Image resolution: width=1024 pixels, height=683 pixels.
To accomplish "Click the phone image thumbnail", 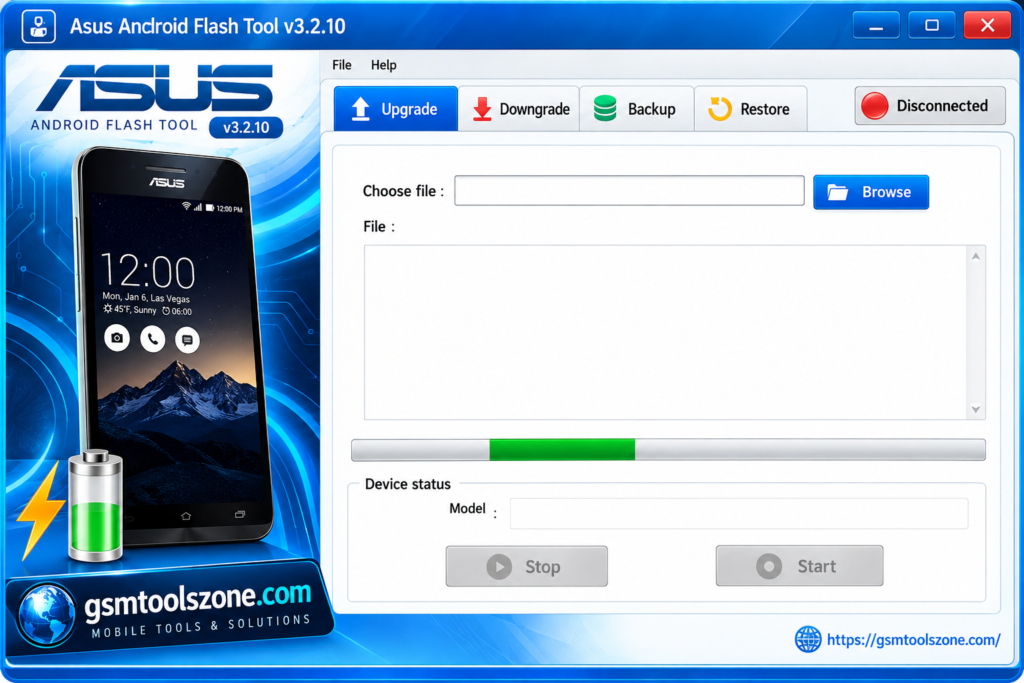I will click(x=174, y=346).
